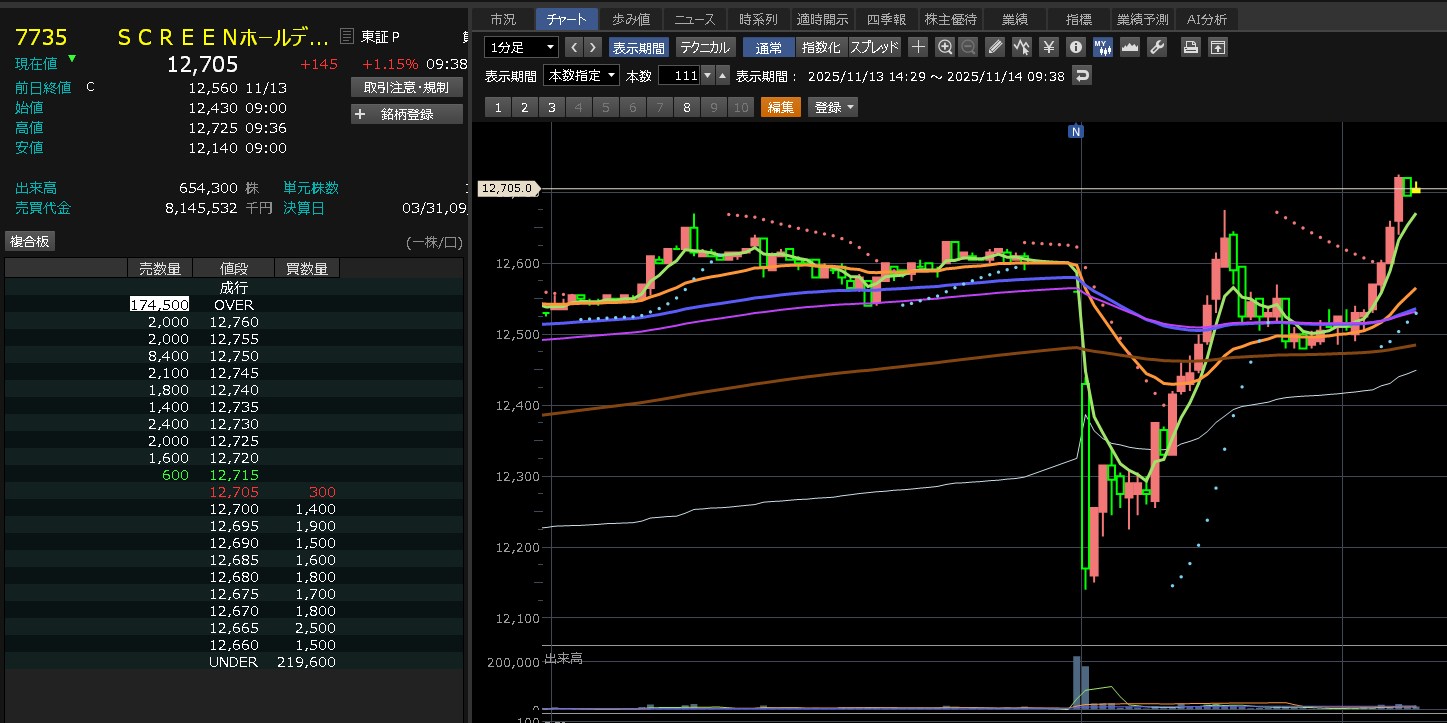This screenshot has width=1447, height=723.
Task: Switch to the ニュース tab
Action: [x=694, y=19]
